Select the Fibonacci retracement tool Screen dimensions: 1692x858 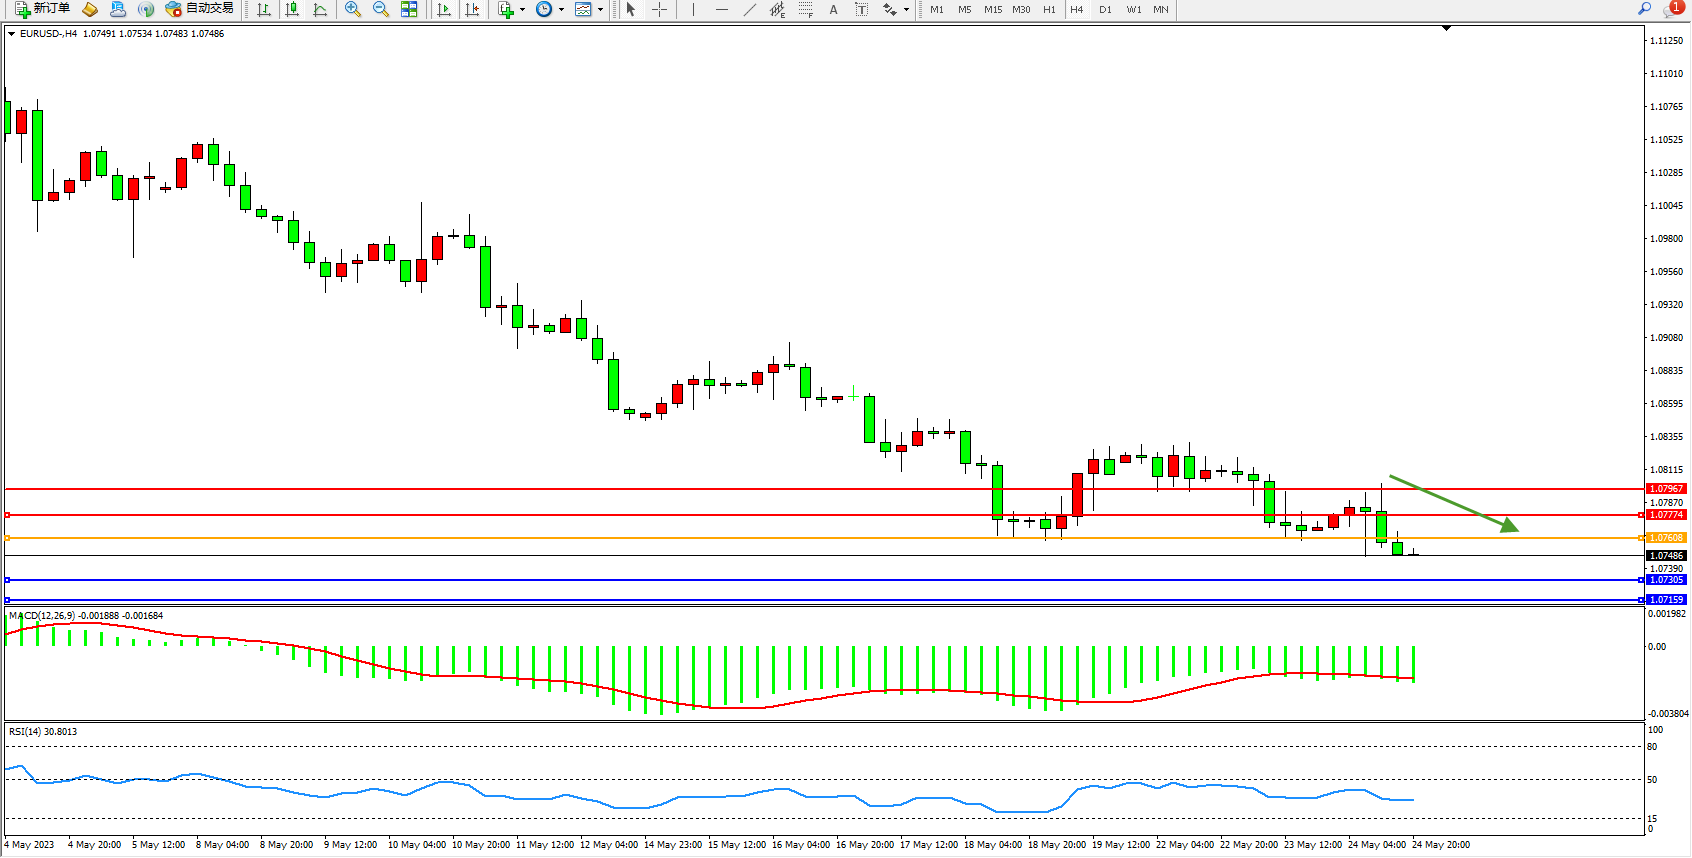(806, 9)
